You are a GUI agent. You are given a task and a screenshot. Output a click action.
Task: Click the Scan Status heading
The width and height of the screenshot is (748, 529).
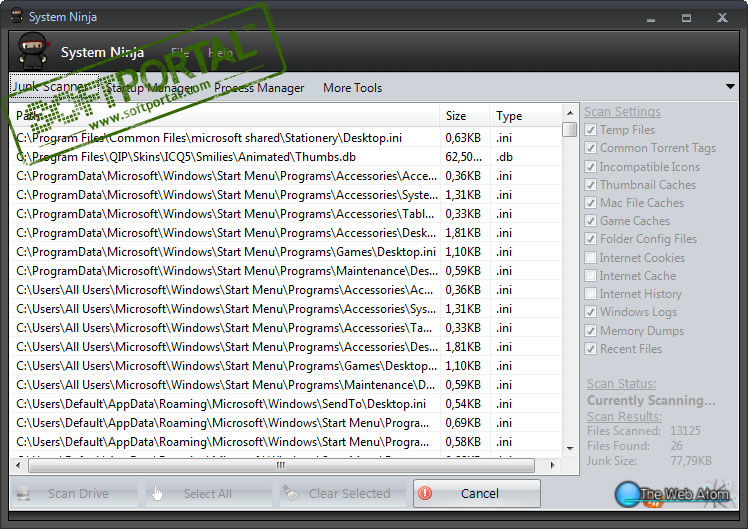(x=621, y=384)
